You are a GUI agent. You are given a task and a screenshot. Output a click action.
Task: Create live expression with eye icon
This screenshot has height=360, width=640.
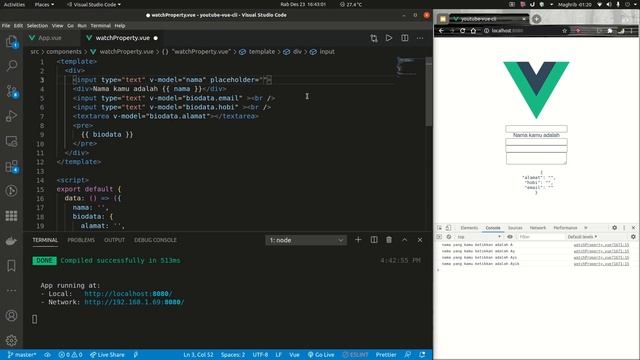click(x=510, y=237)
